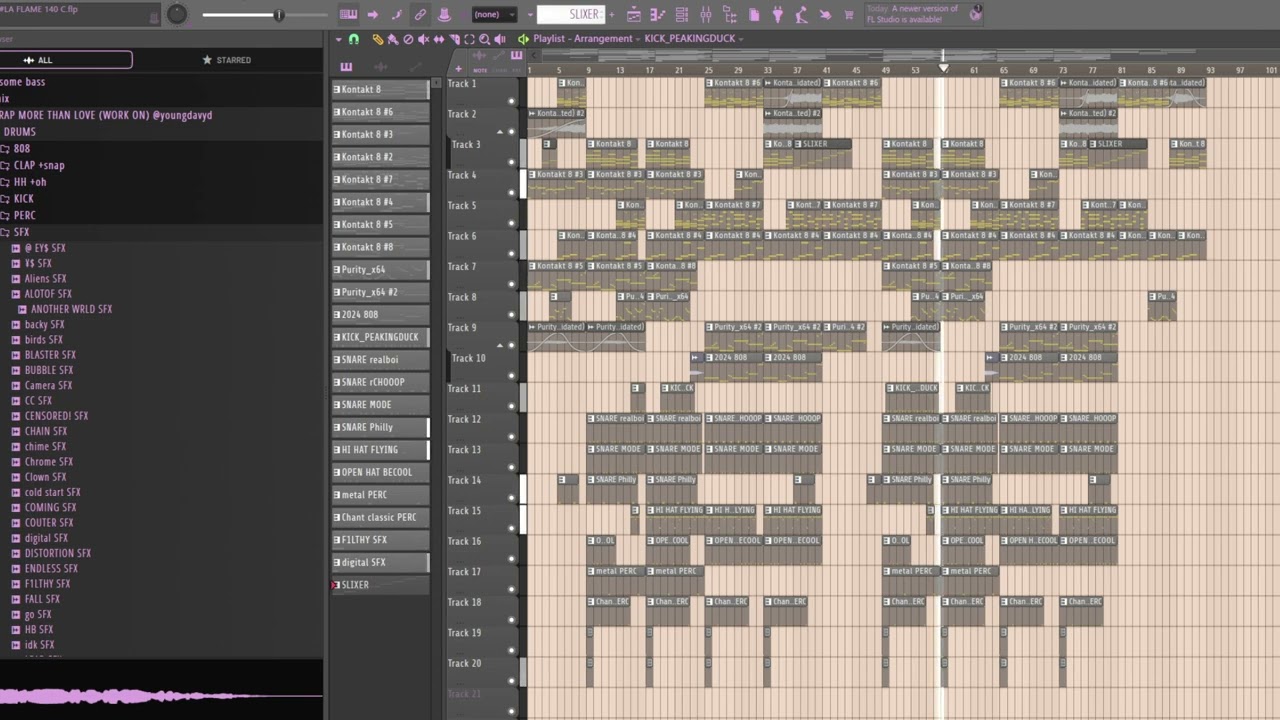Click the round knob beside top slider
The image size is (1280, 720).
pos(177,14)
